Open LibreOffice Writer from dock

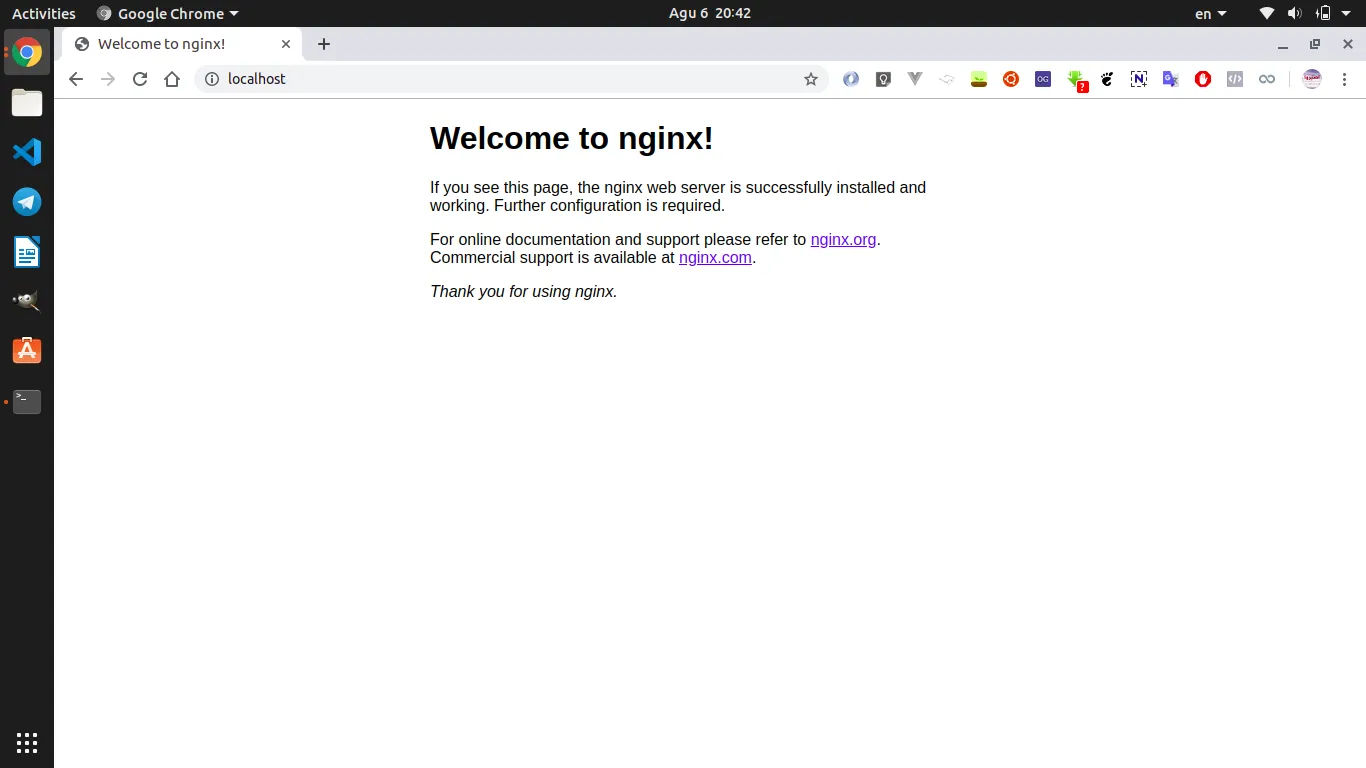point(27,252)
